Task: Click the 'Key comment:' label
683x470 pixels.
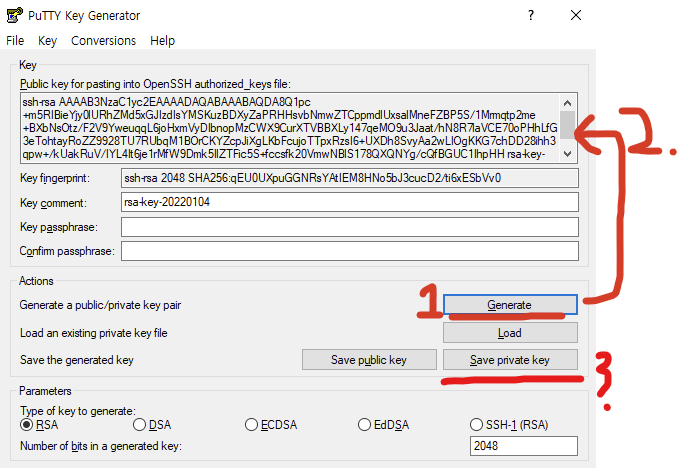Action: coord(53,203)
